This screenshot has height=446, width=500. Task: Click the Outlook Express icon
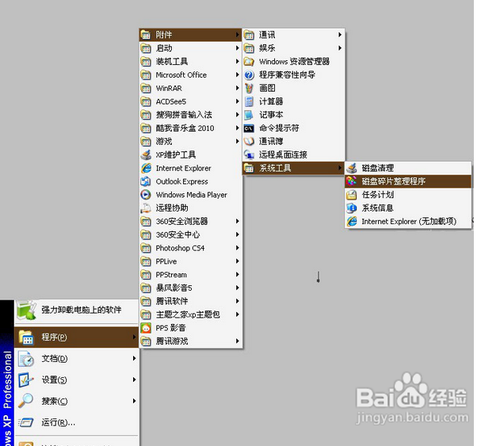tap(146, 181)
